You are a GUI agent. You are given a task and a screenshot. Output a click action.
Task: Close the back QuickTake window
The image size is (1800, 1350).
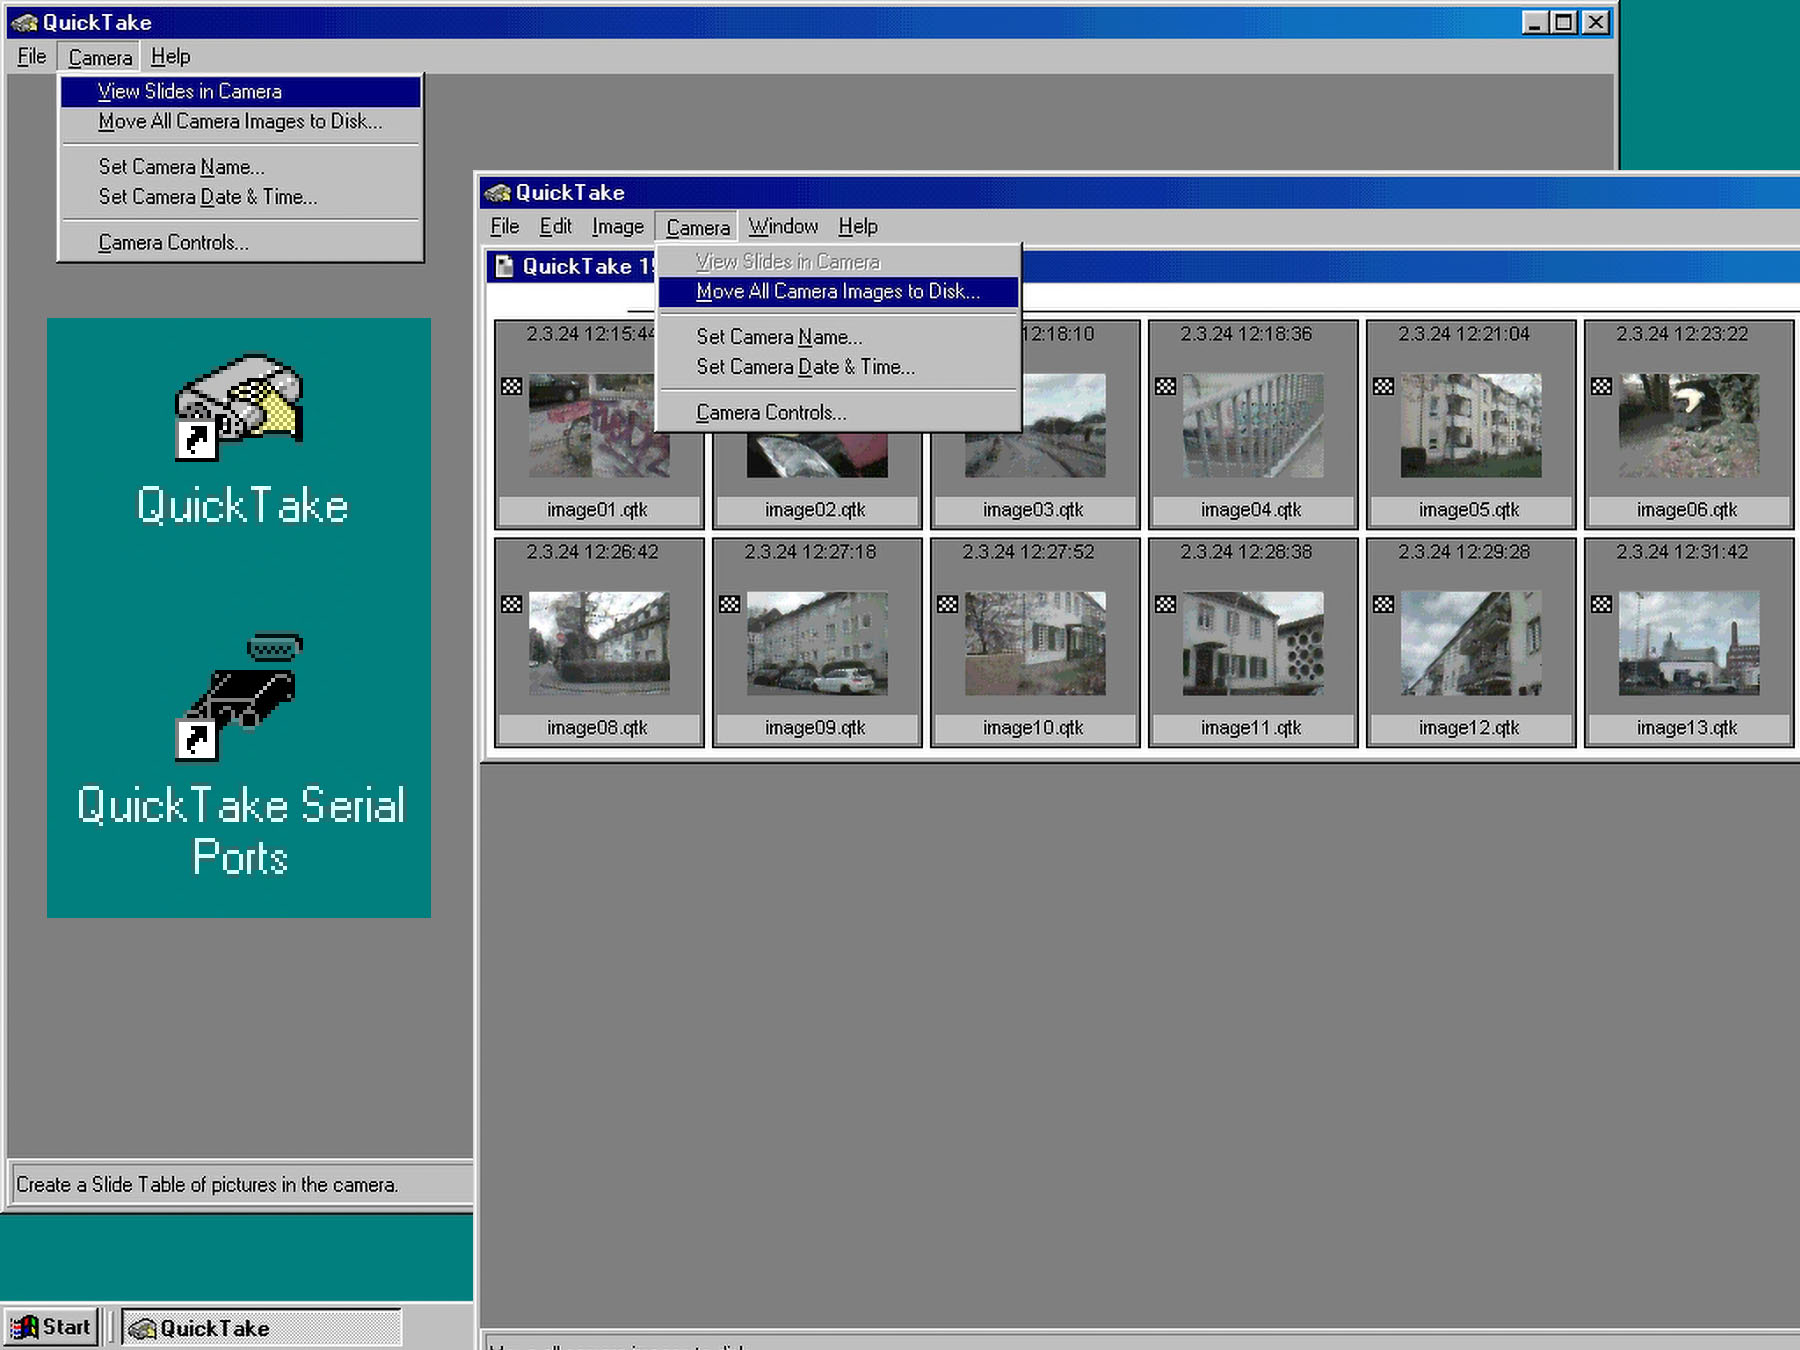click(x=1597, y=22)
